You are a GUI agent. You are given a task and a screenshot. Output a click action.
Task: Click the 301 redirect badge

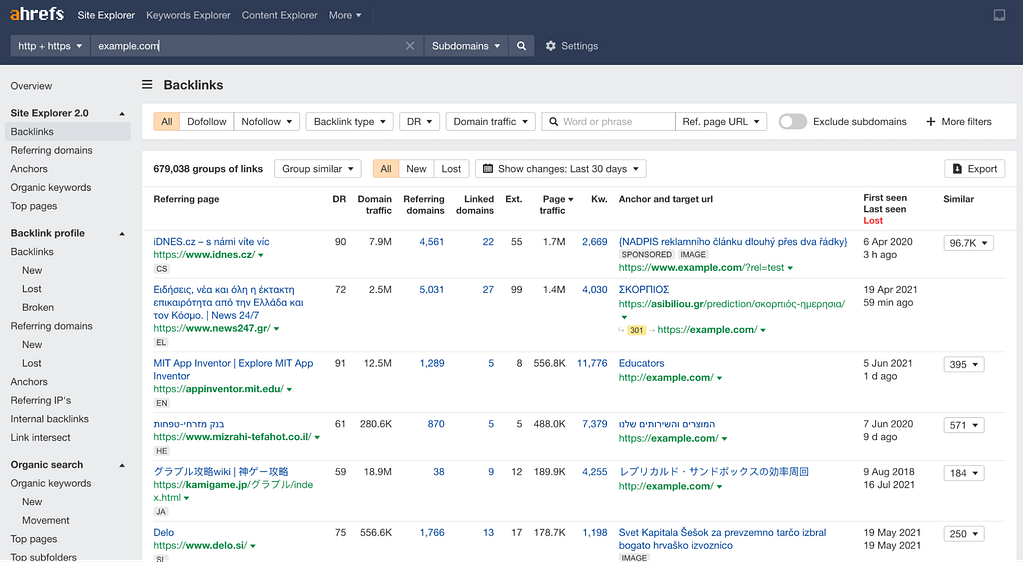(636, 330)
